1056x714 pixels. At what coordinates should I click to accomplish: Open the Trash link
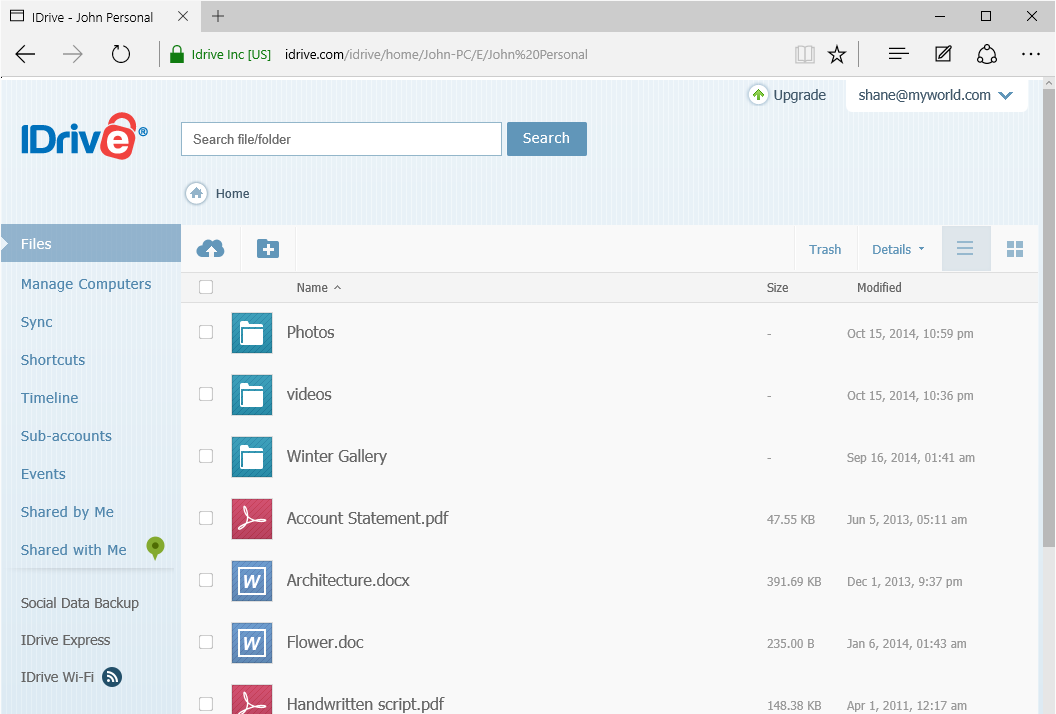[825, 250]
